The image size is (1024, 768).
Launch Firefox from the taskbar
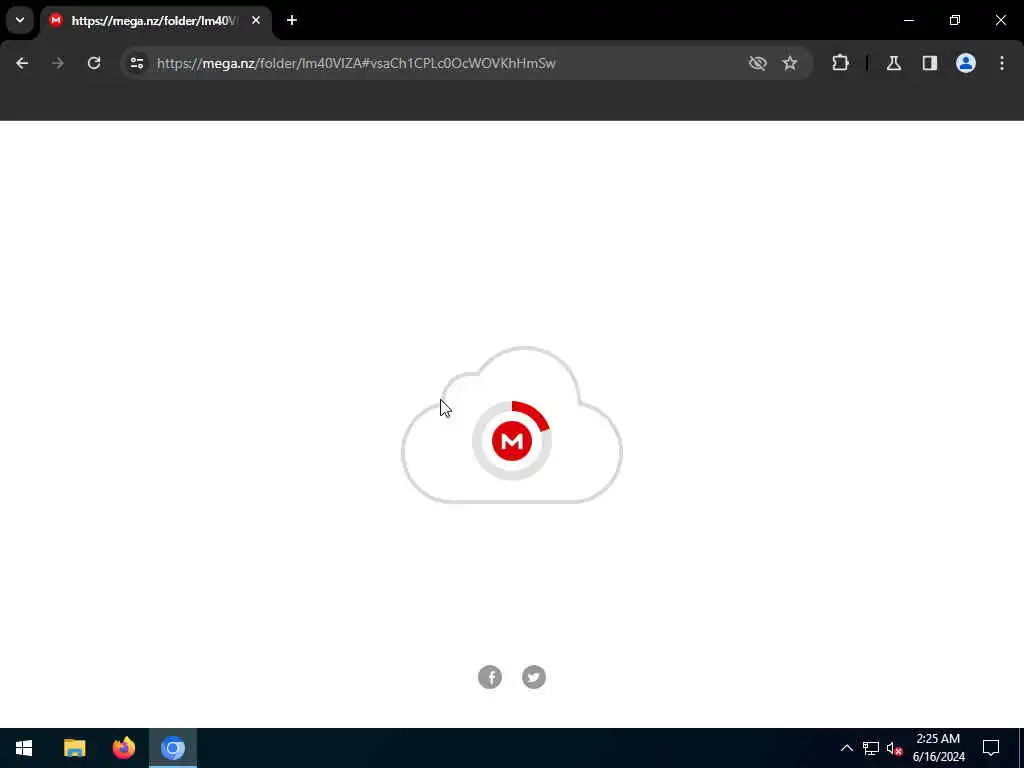click(123, 748)
